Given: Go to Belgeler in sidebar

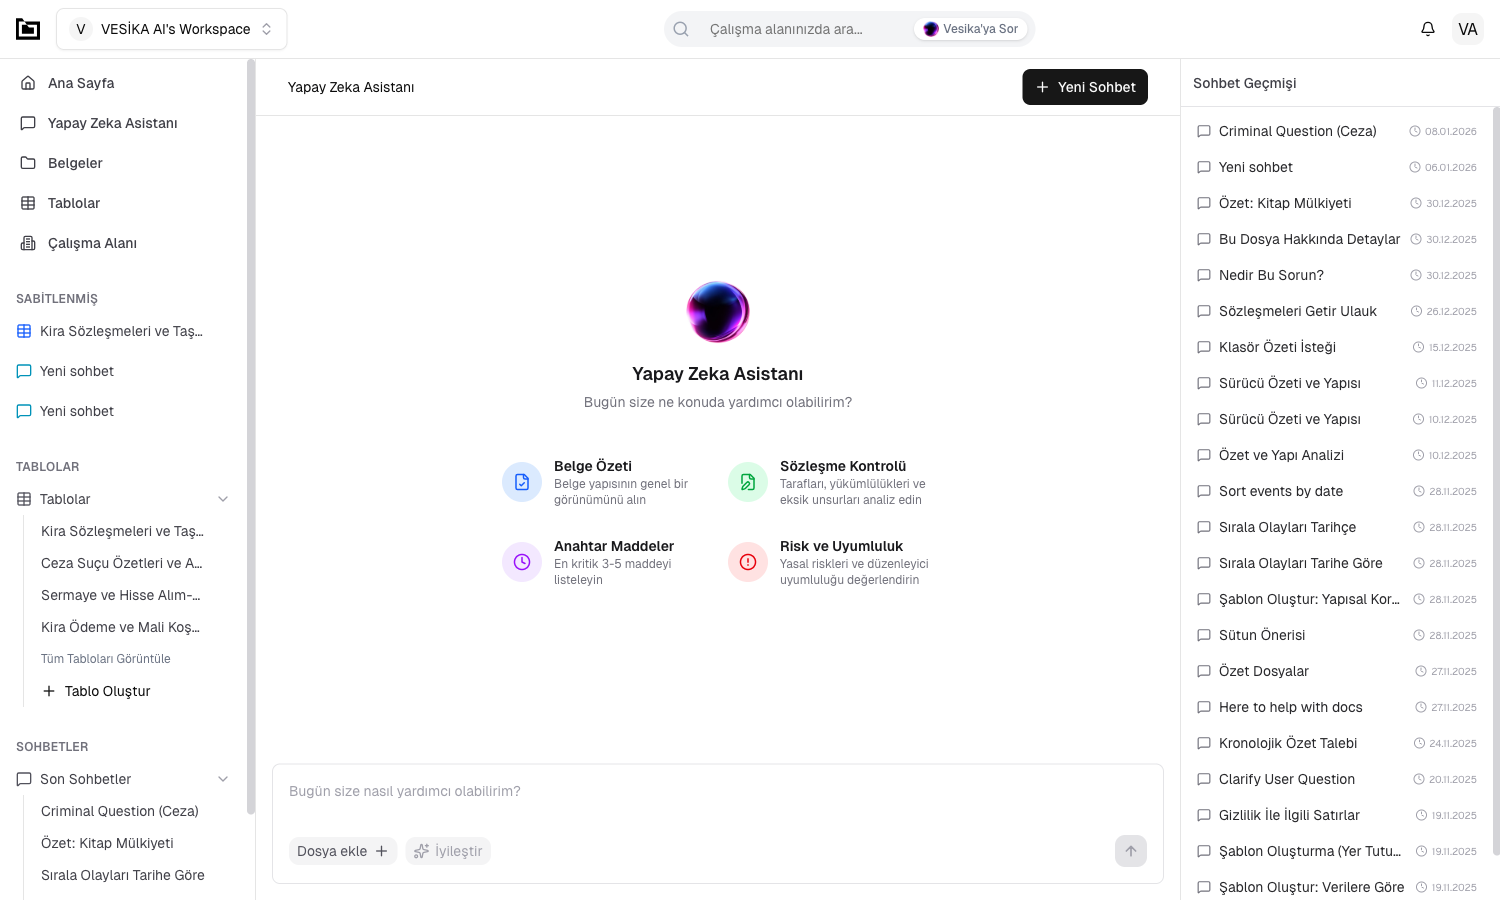Looking at the screenshot, I should (x=75, y=163).
